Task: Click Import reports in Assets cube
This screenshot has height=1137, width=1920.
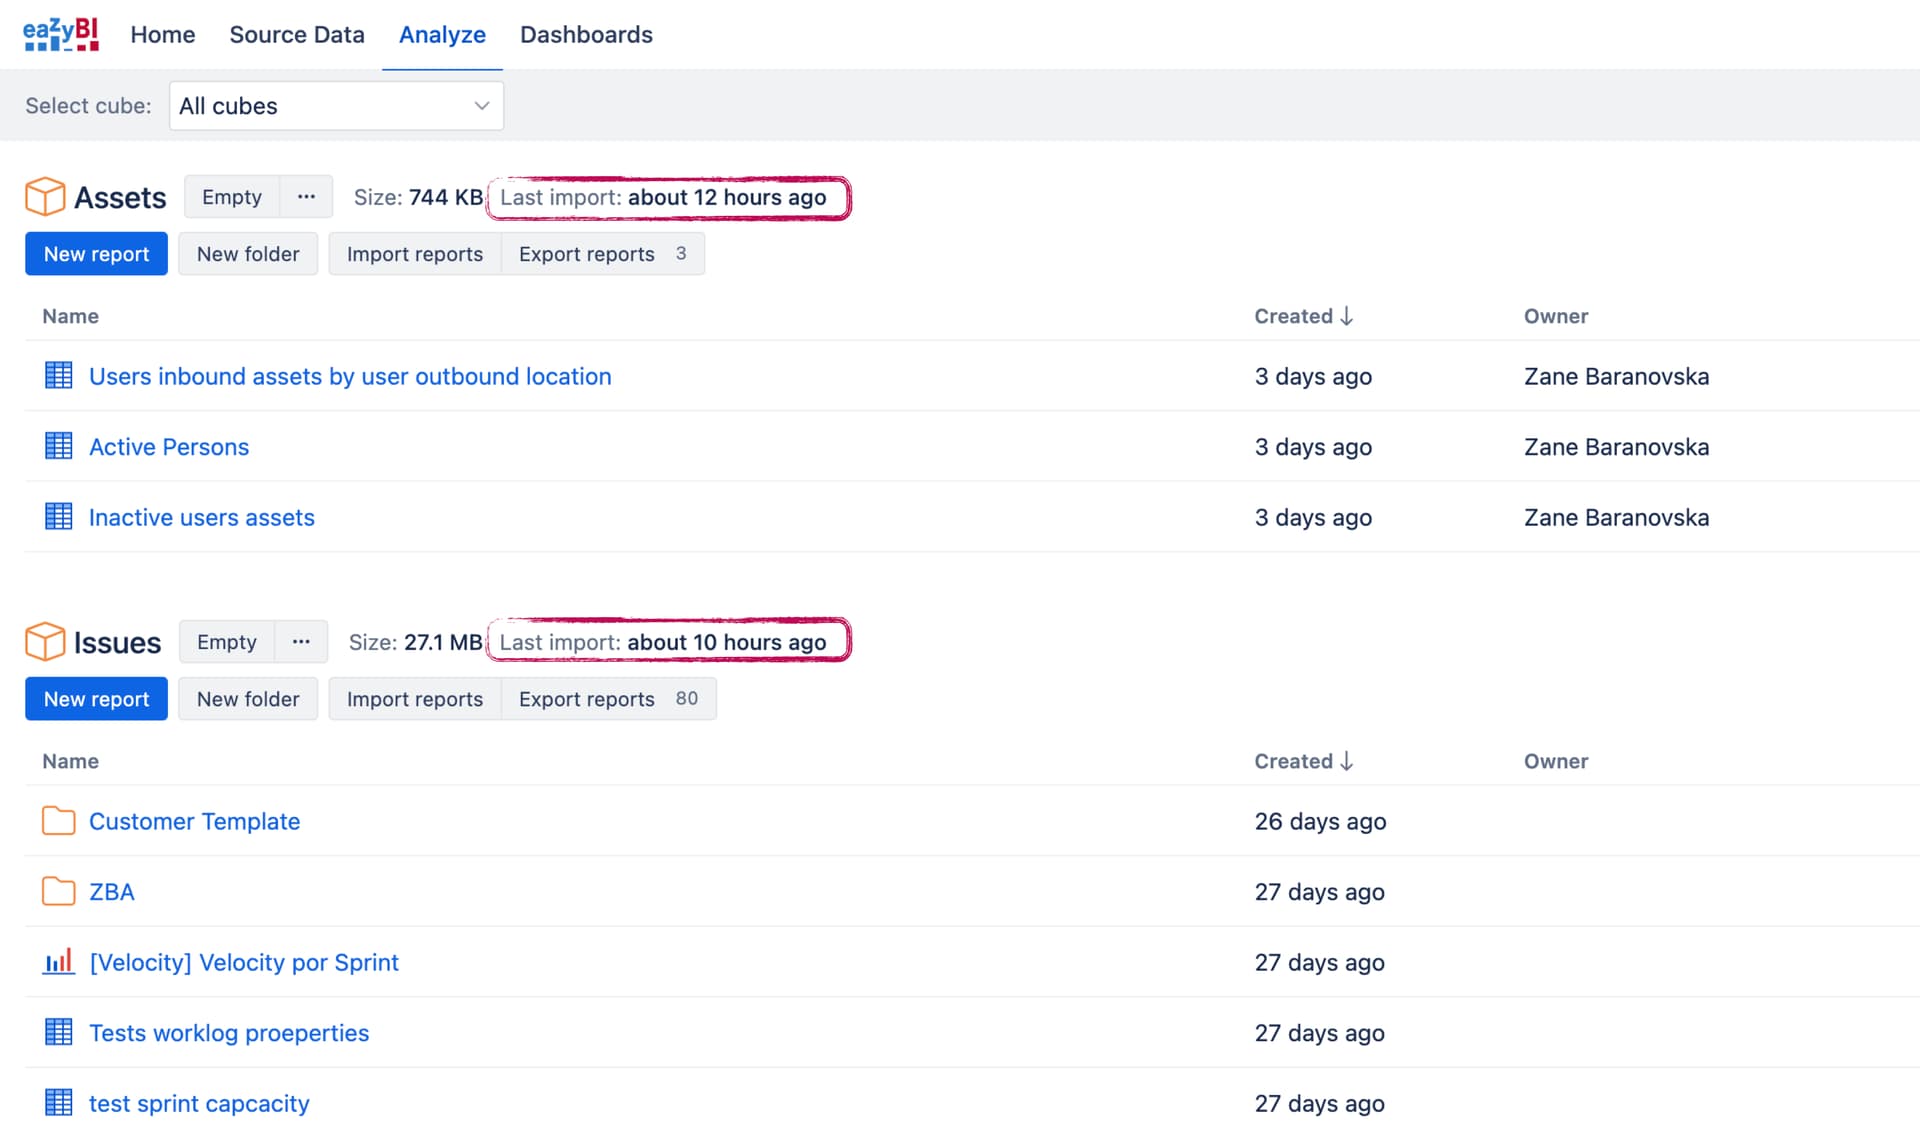Action: tap(415, 254)
